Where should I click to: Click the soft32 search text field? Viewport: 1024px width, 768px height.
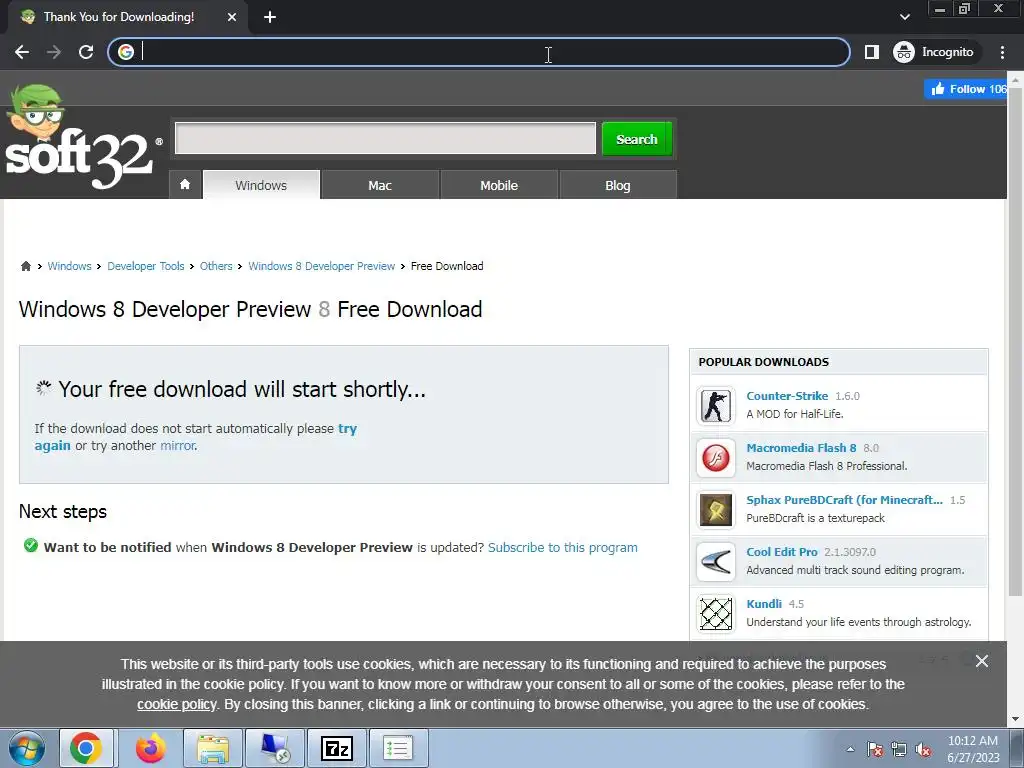(385, 138)
